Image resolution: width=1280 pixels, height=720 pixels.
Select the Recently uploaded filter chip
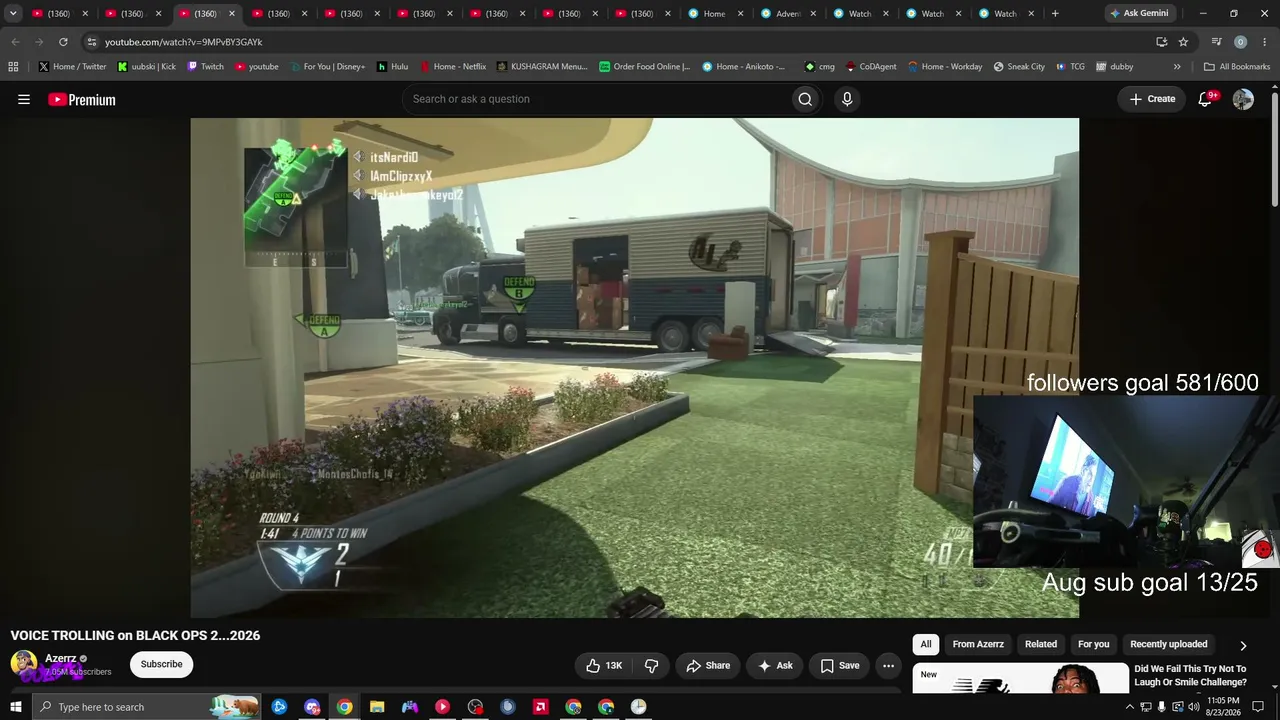1169,644
